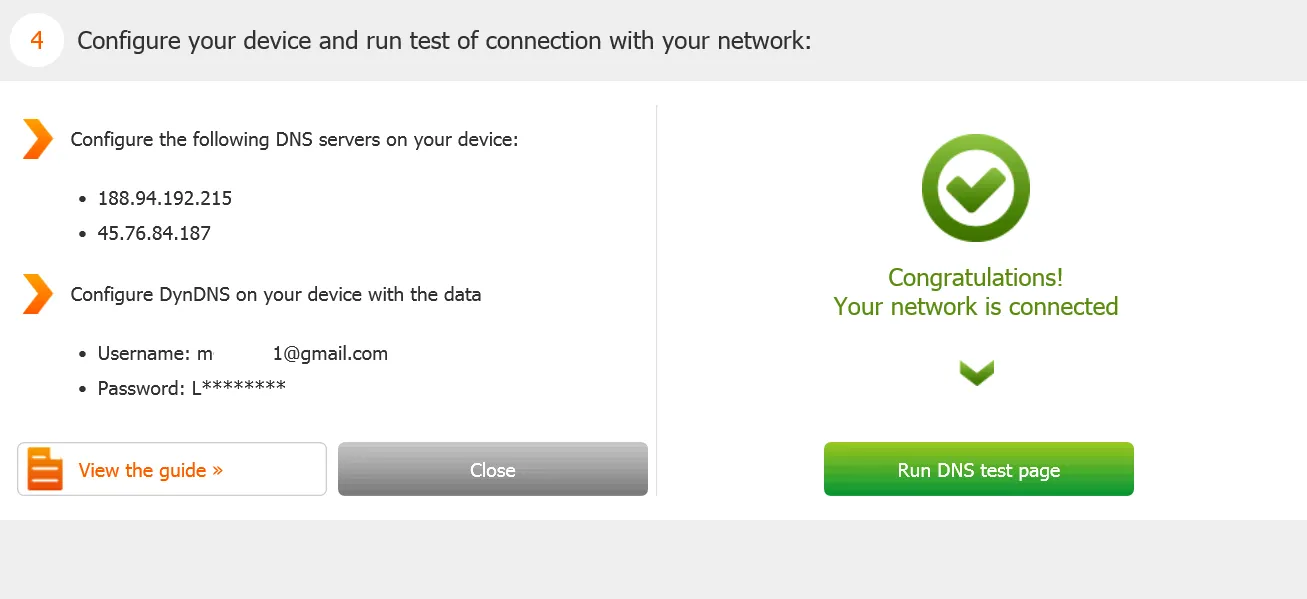Click the step 4 number circle

(37, 41)
